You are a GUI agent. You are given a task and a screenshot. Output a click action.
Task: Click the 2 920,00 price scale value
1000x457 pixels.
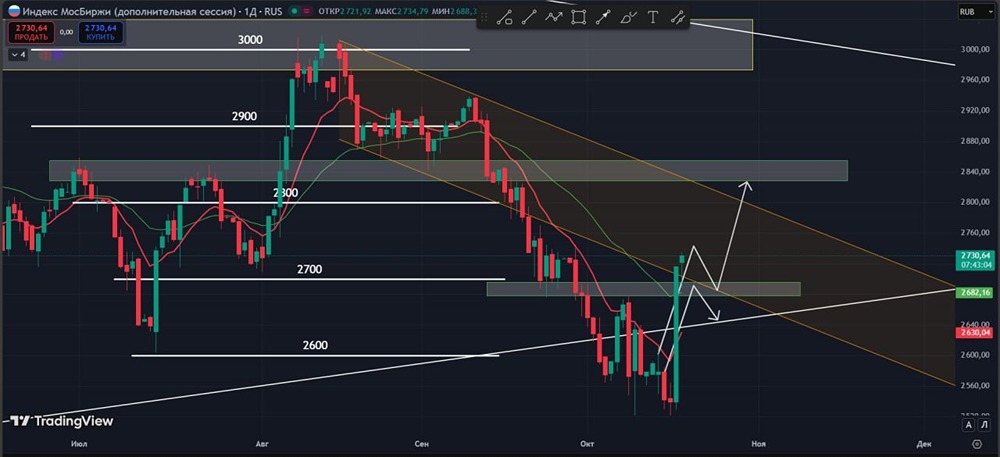click(973, 110)
